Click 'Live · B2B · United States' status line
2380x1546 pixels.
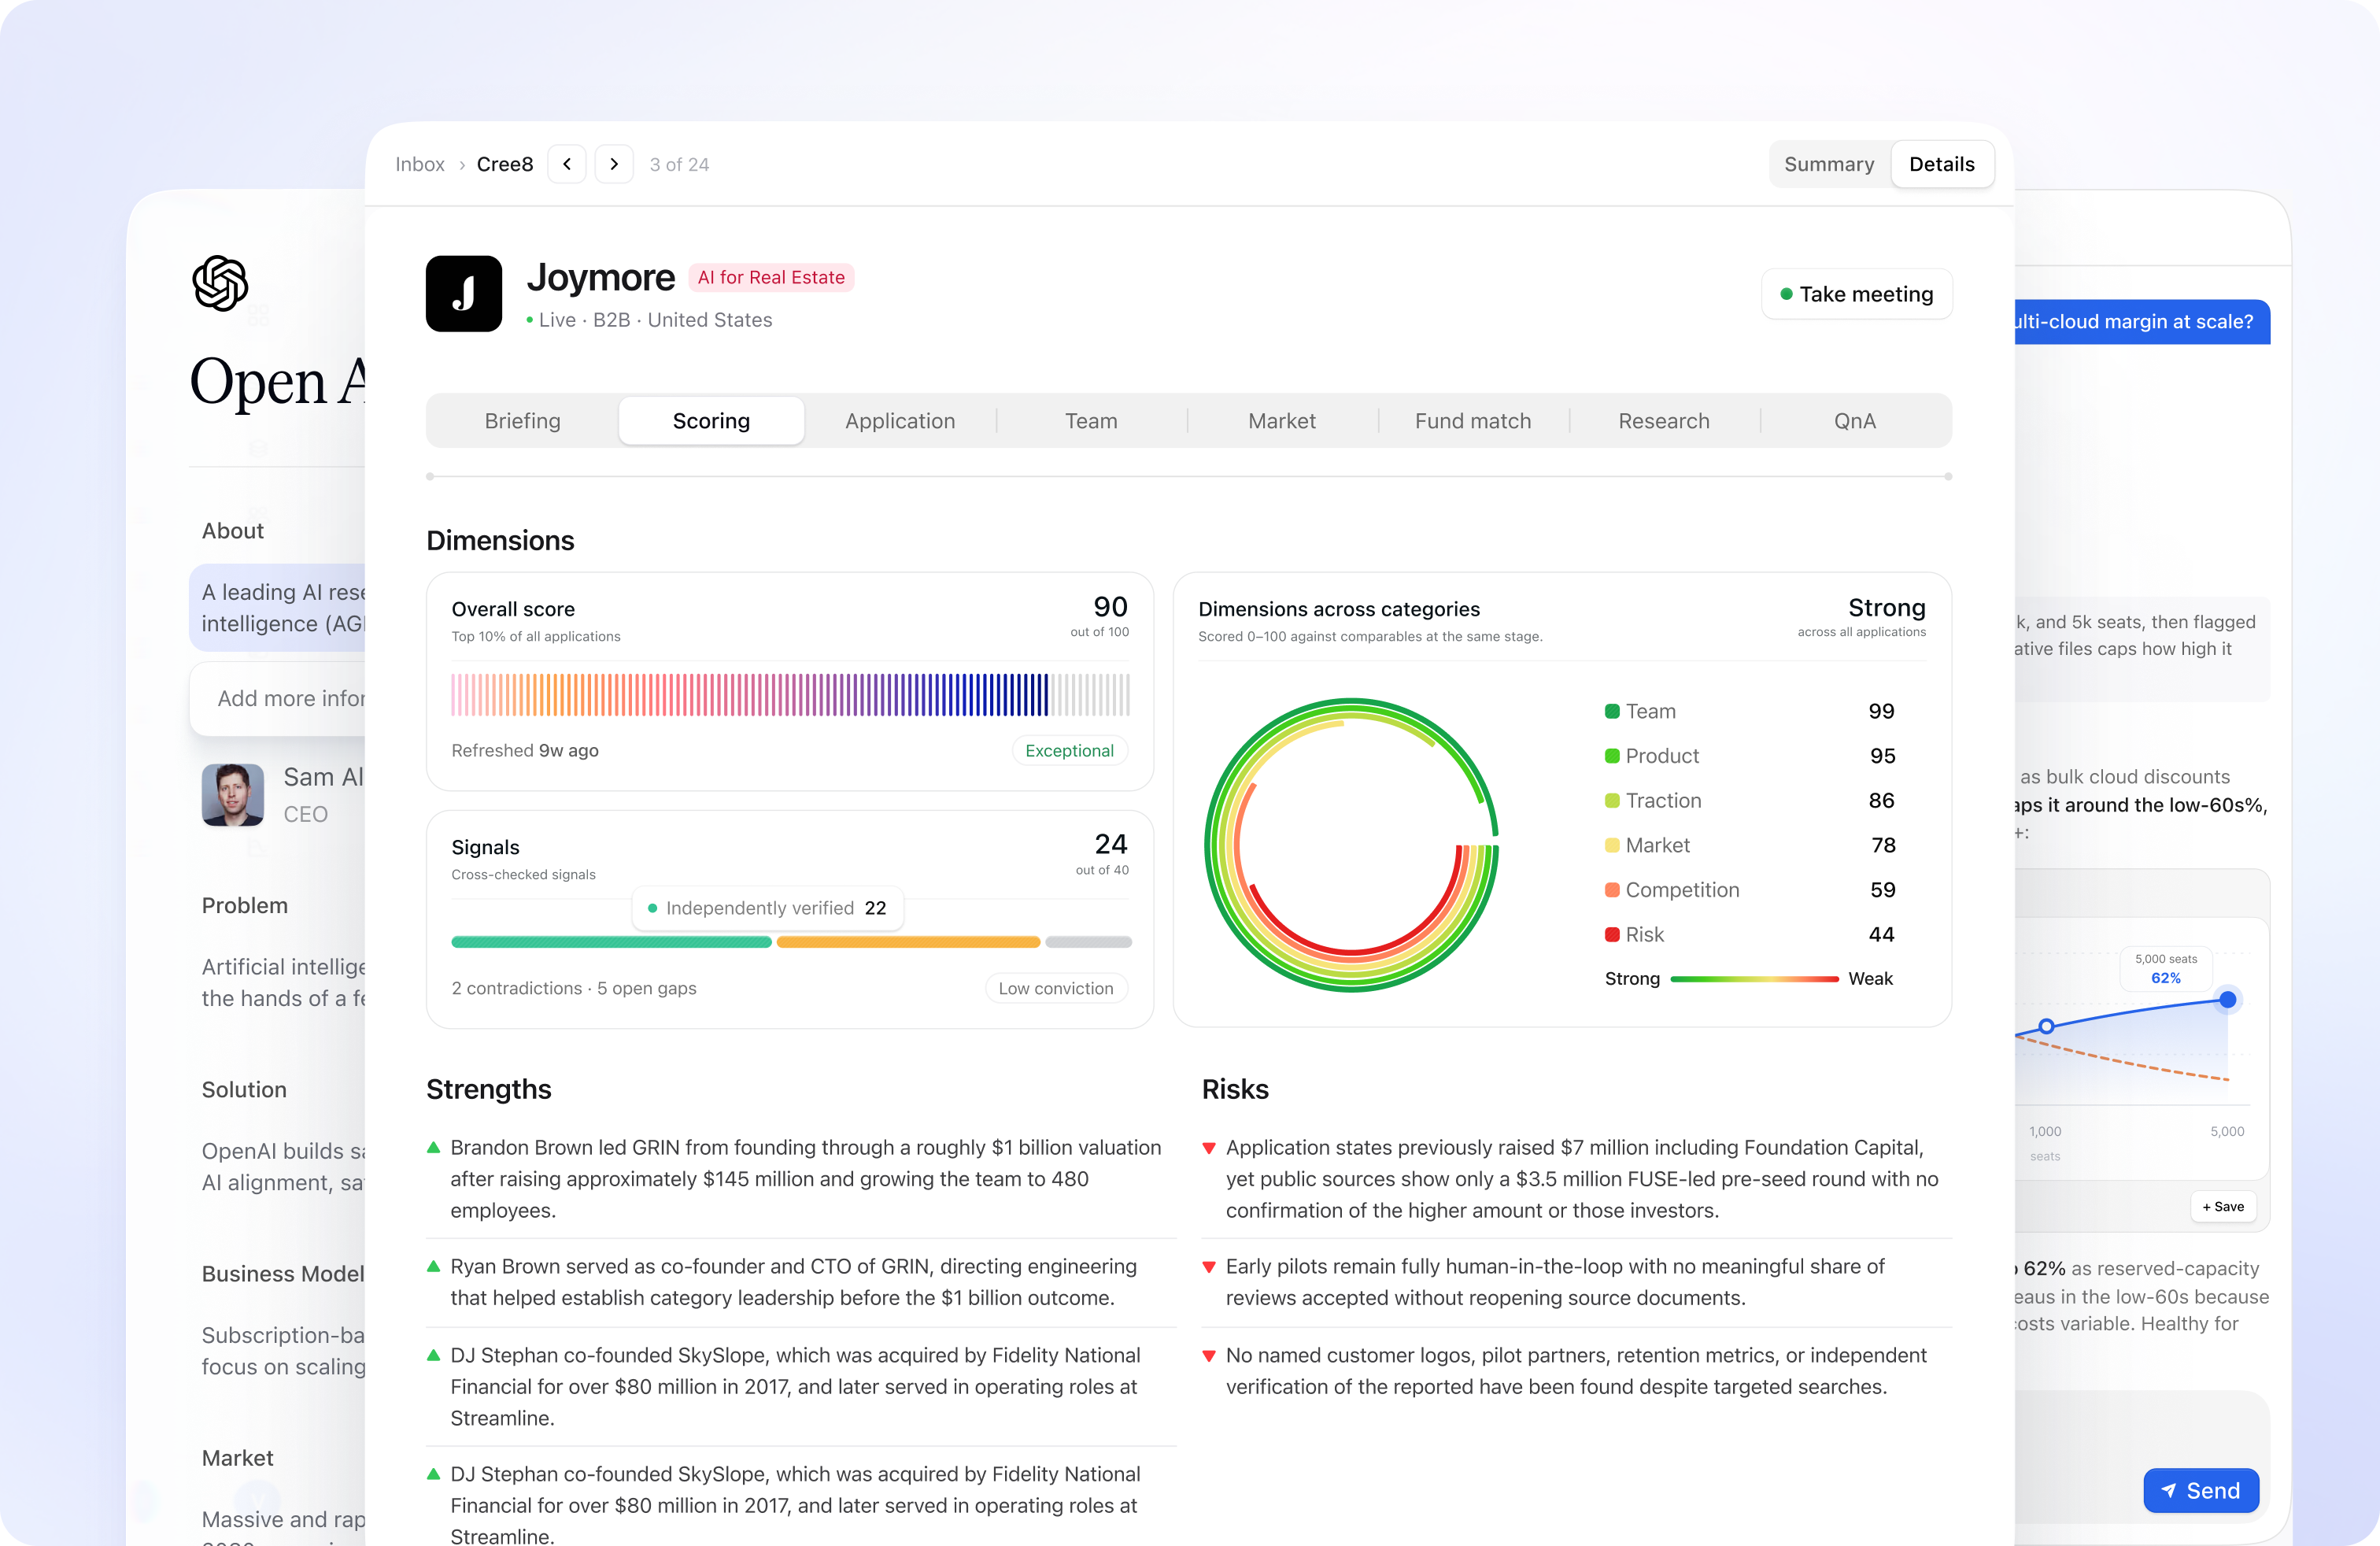(x=649, y=320)
